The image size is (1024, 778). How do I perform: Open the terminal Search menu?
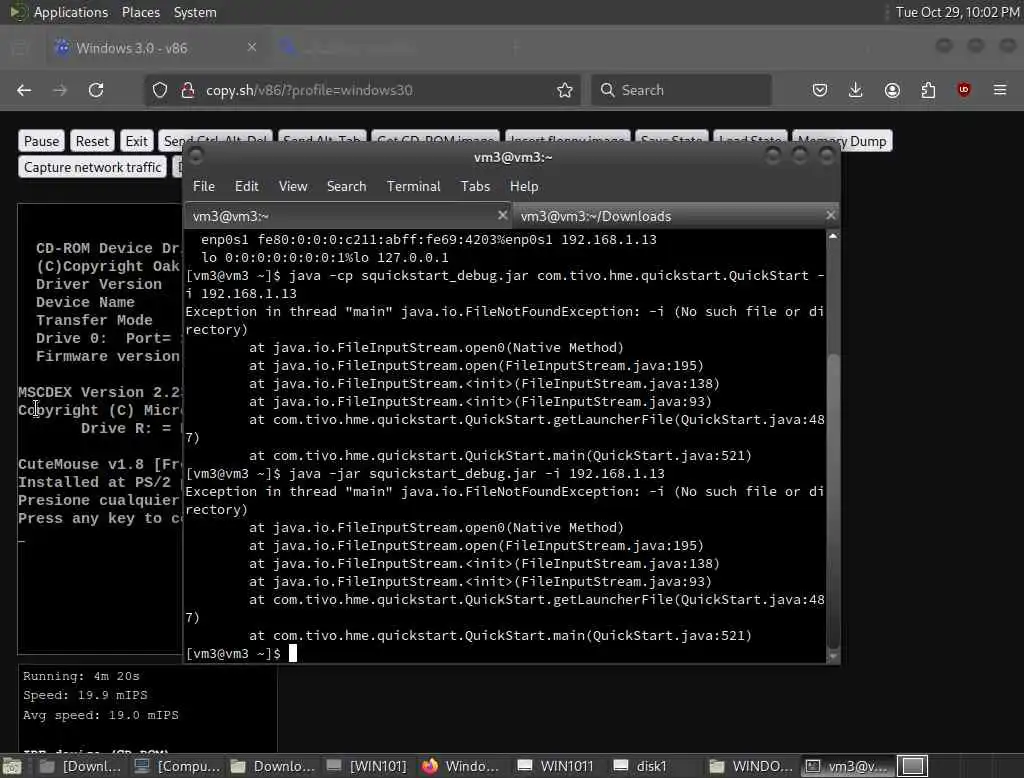tap(346, 186)
